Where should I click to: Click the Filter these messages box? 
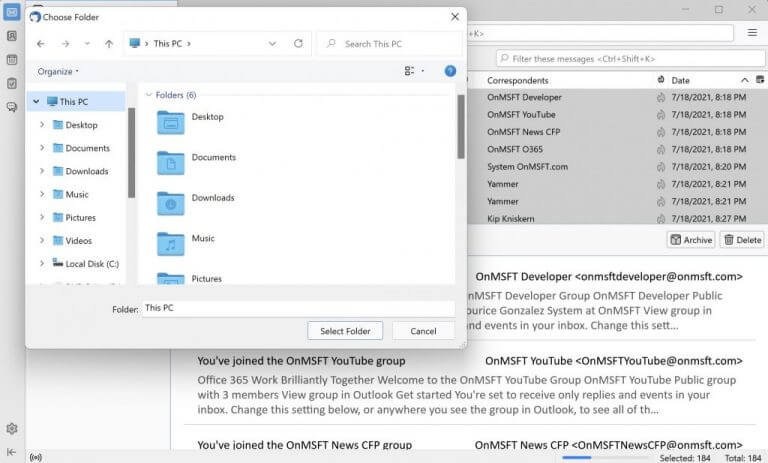coord(630,58)
